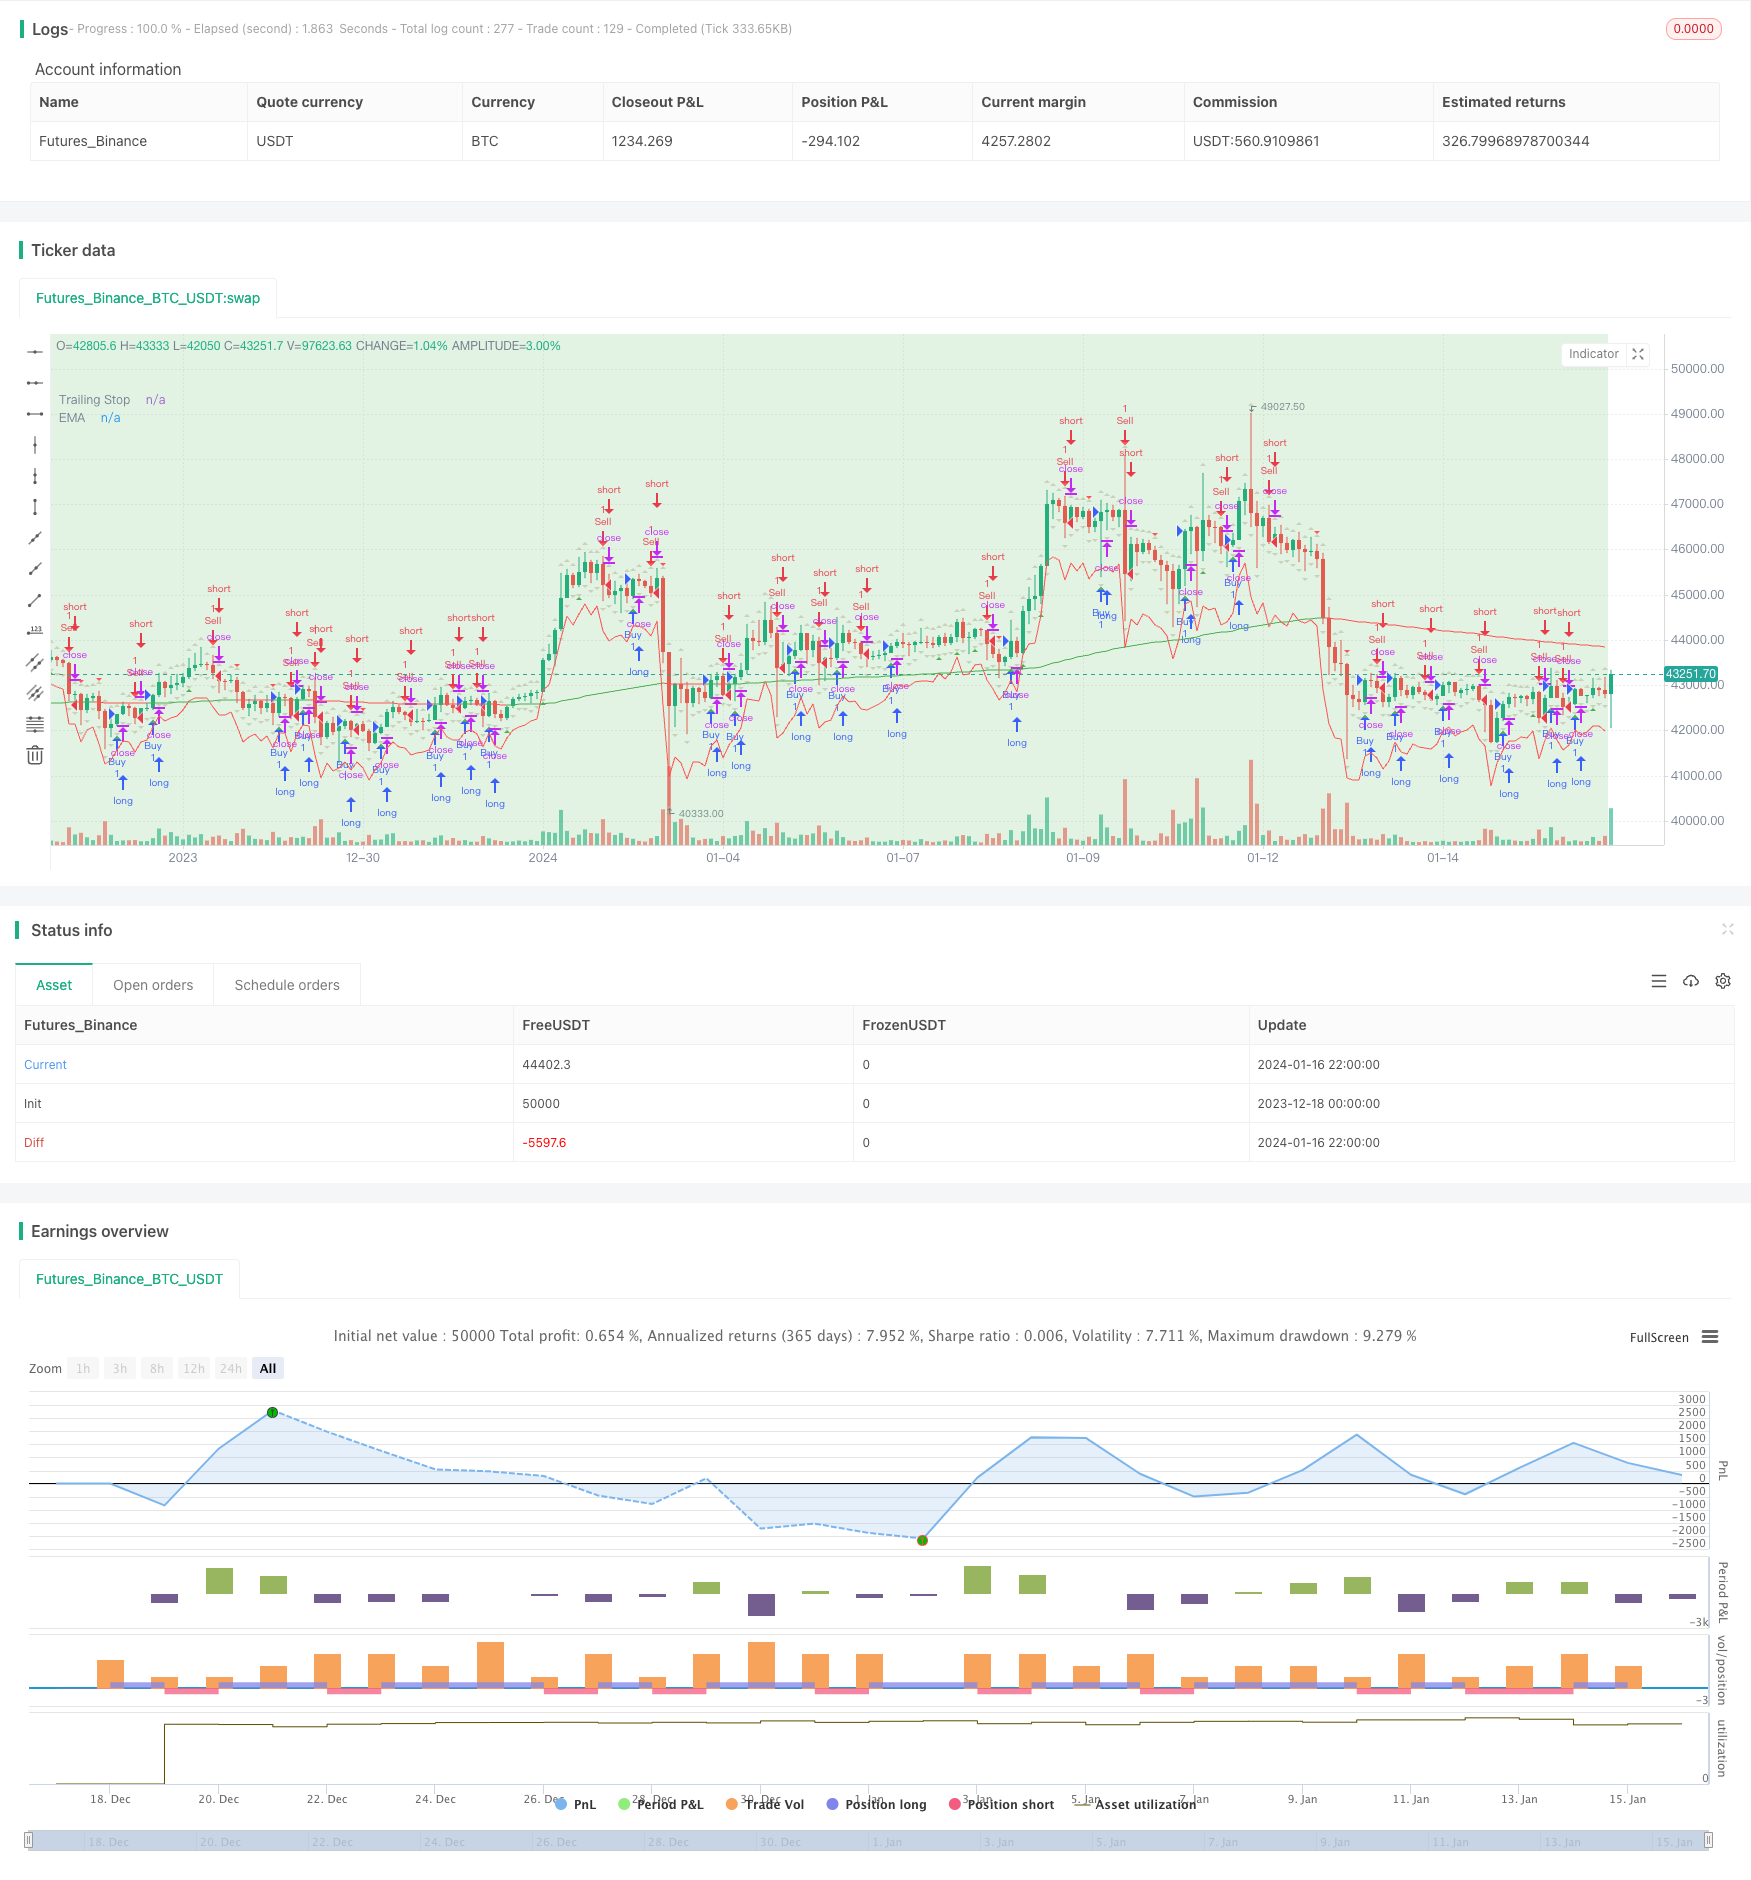Delete all drawings with trash icon

point(35,755)
